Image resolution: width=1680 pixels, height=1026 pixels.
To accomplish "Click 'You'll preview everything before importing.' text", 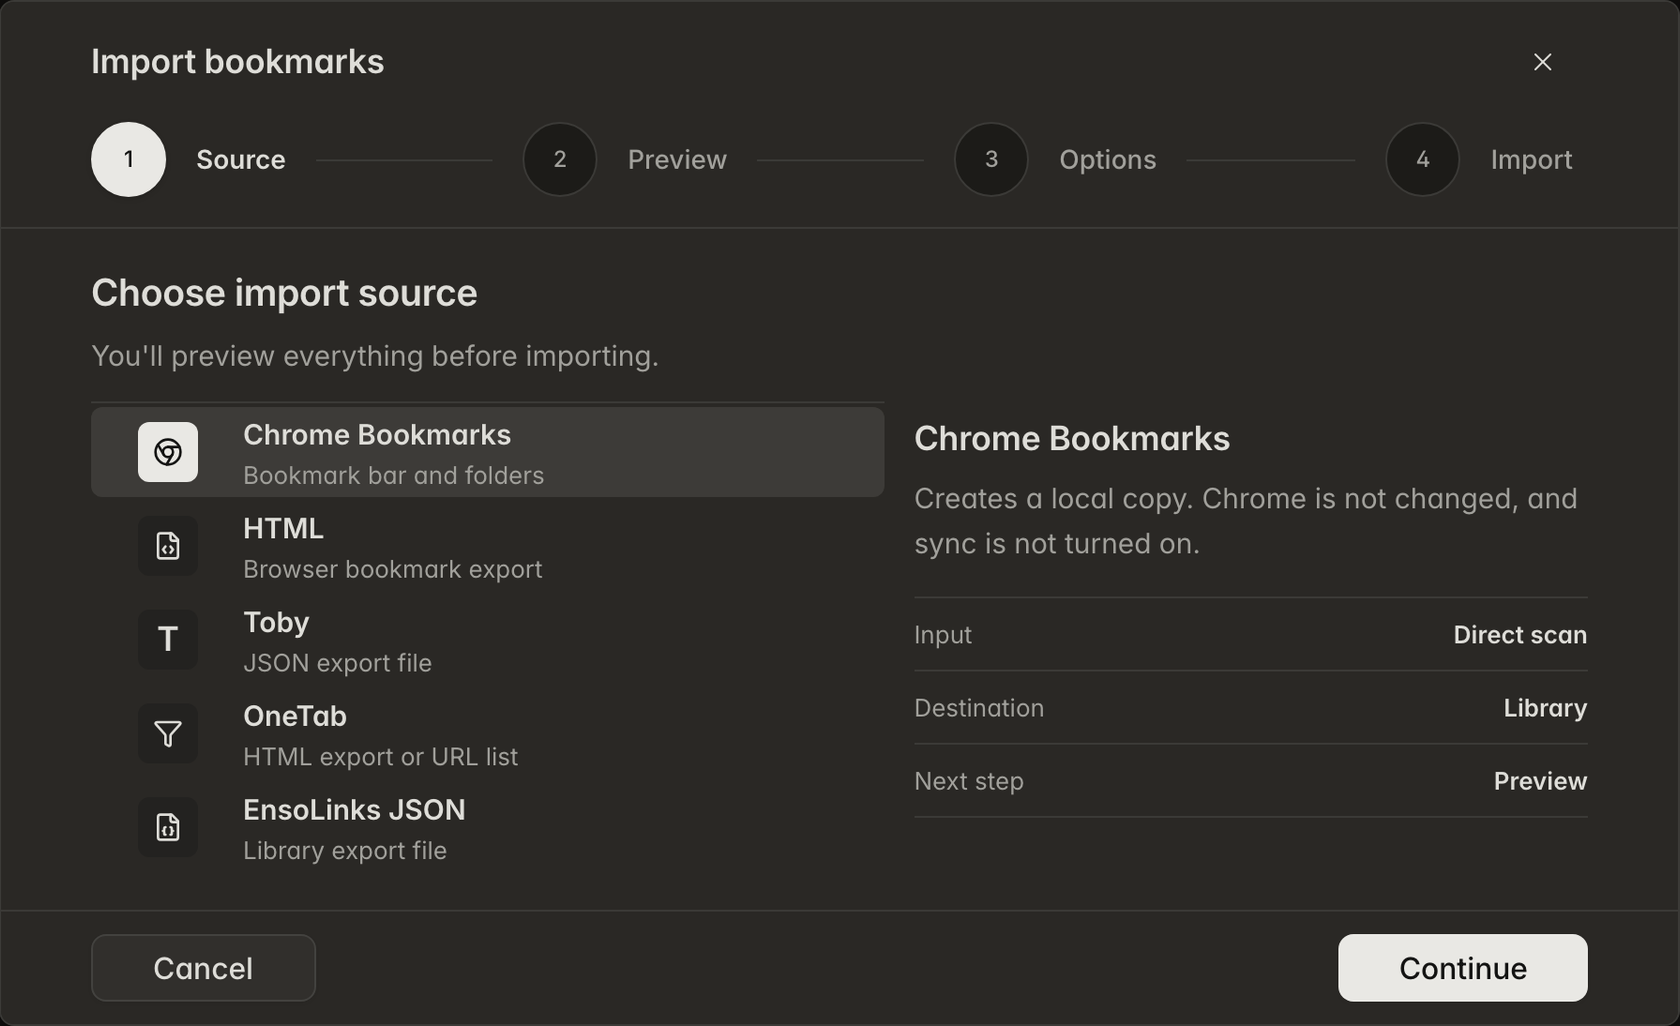I will pyautogui.click(x=375, y=356).
